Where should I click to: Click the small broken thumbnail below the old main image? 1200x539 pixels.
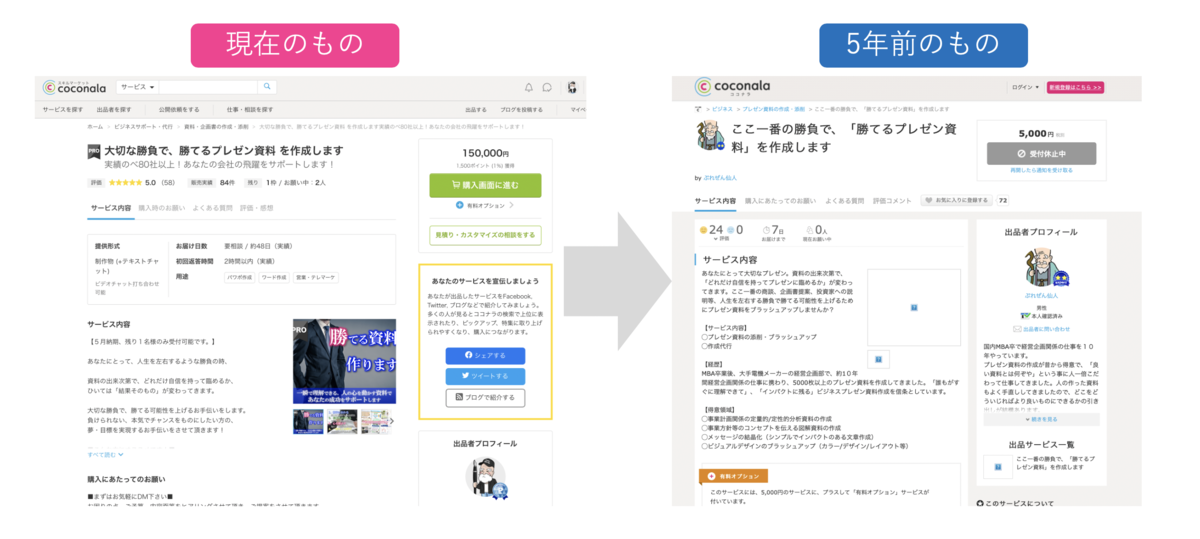(877, 359)
